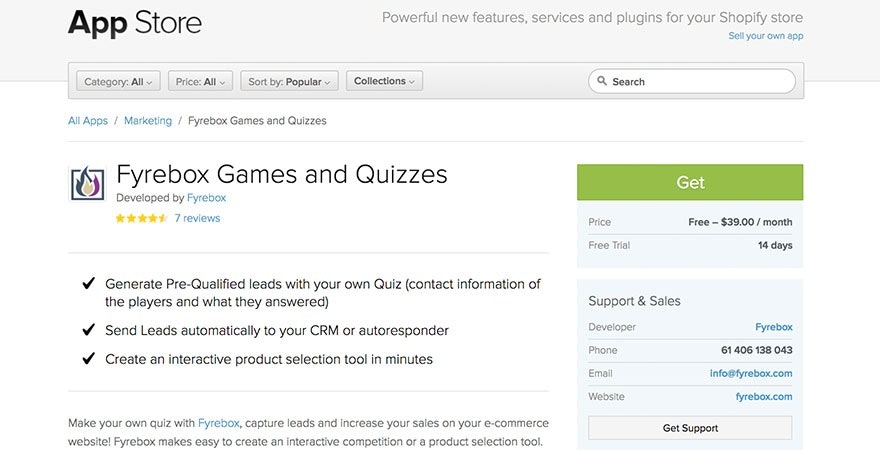Click Fyrebox in the Developed by line
The image size is (880, 450).
point(206,198)
